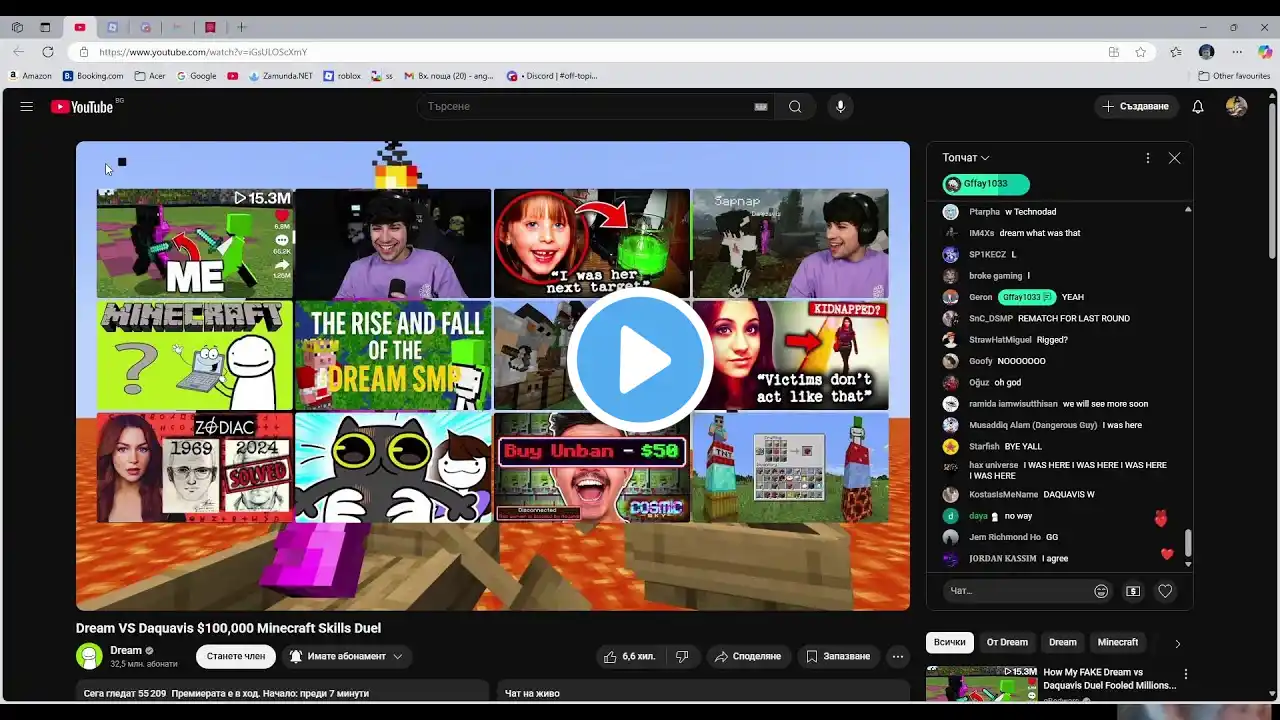Close the live chat panel

pos(1175,158)
